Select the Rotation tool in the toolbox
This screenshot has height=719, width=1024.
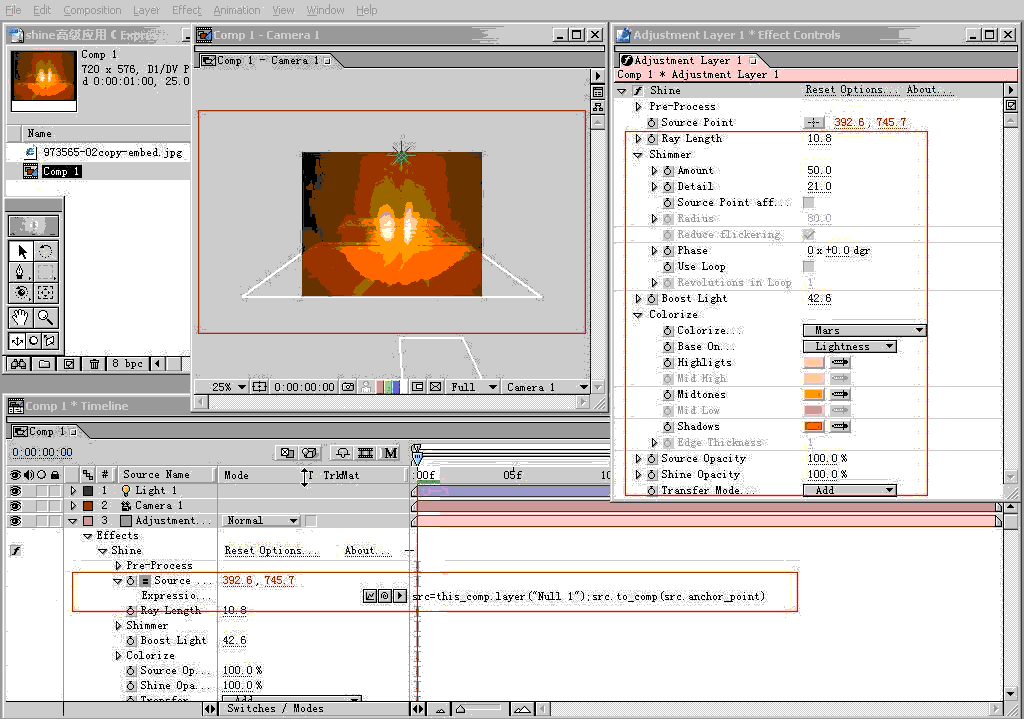pos(45,251)
